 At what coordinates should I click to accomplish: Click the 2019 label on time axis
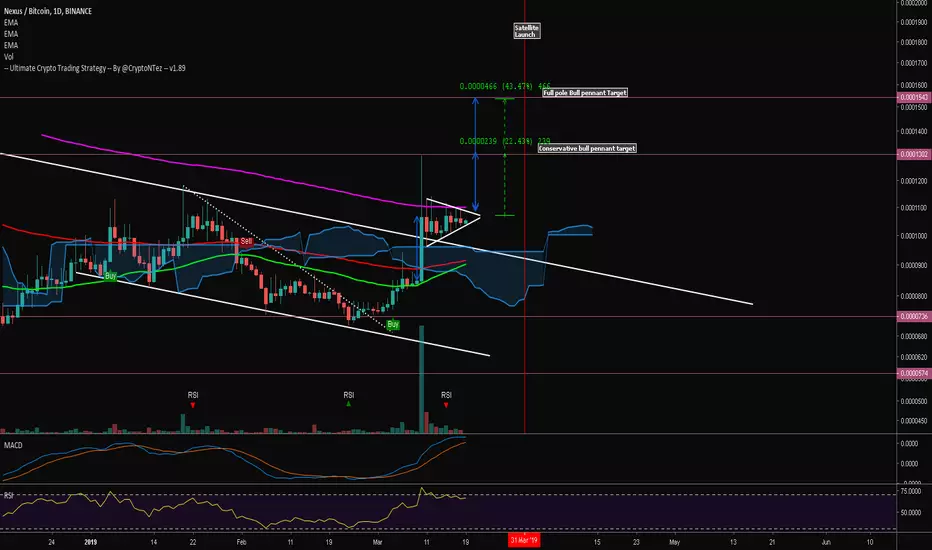(x=90, y=542)
